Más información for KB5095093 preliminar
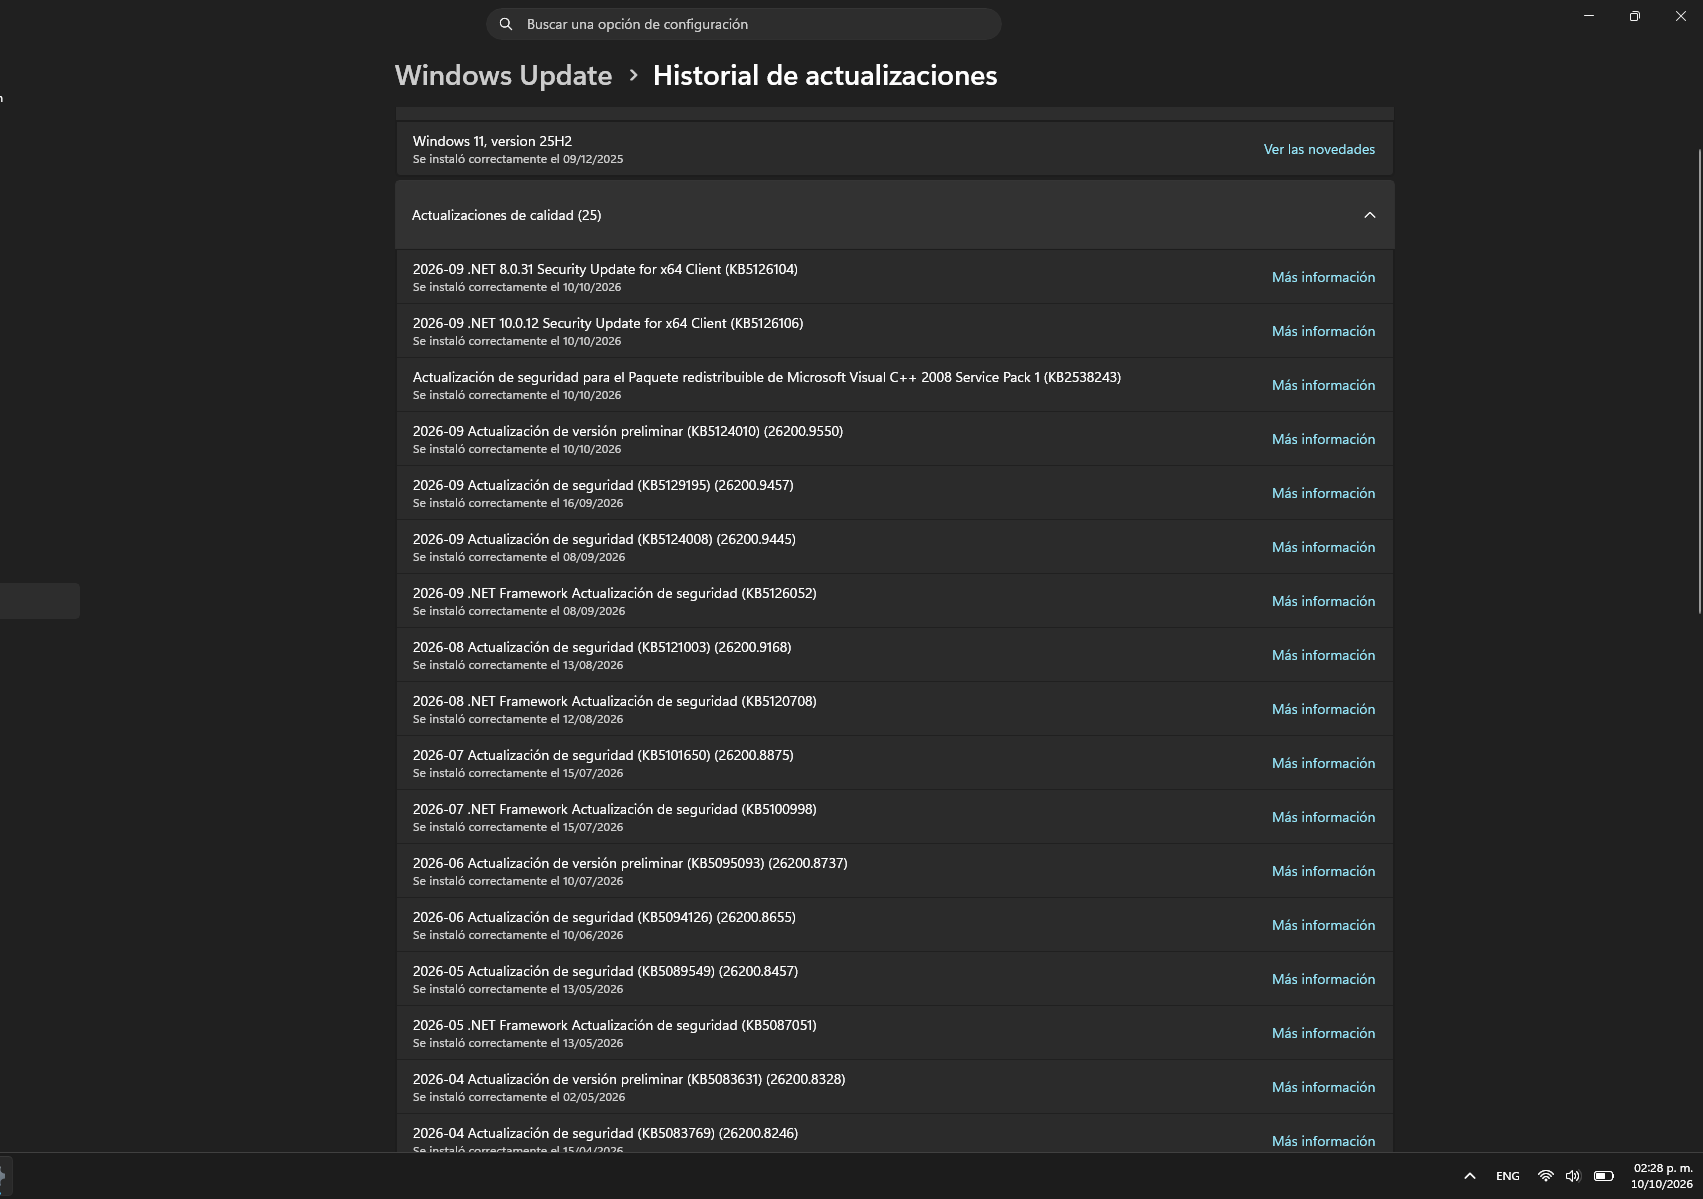1703x1199 pixels. coord(1323,871)
